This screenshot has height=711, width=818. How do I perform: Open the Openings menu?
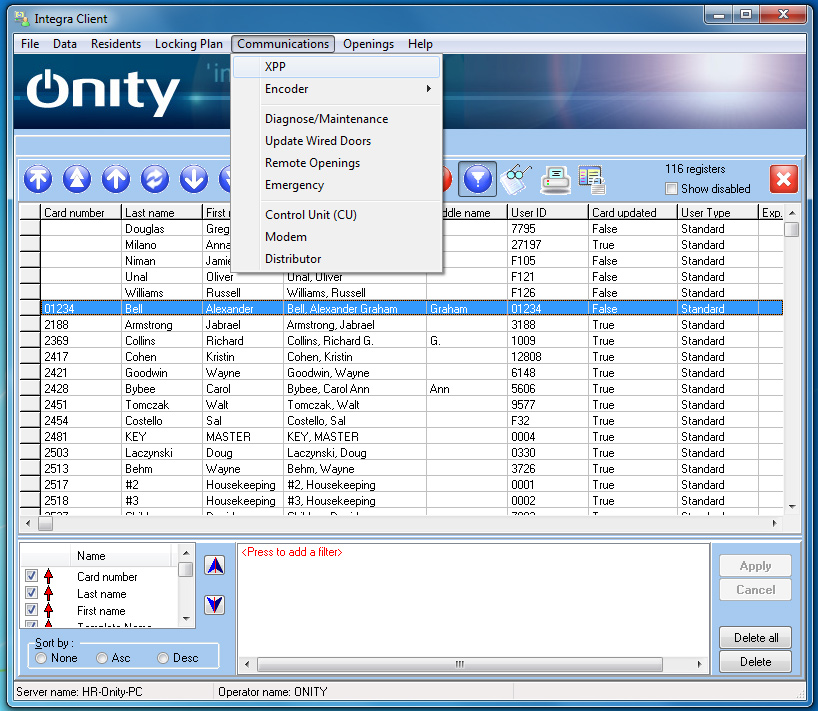368,44
